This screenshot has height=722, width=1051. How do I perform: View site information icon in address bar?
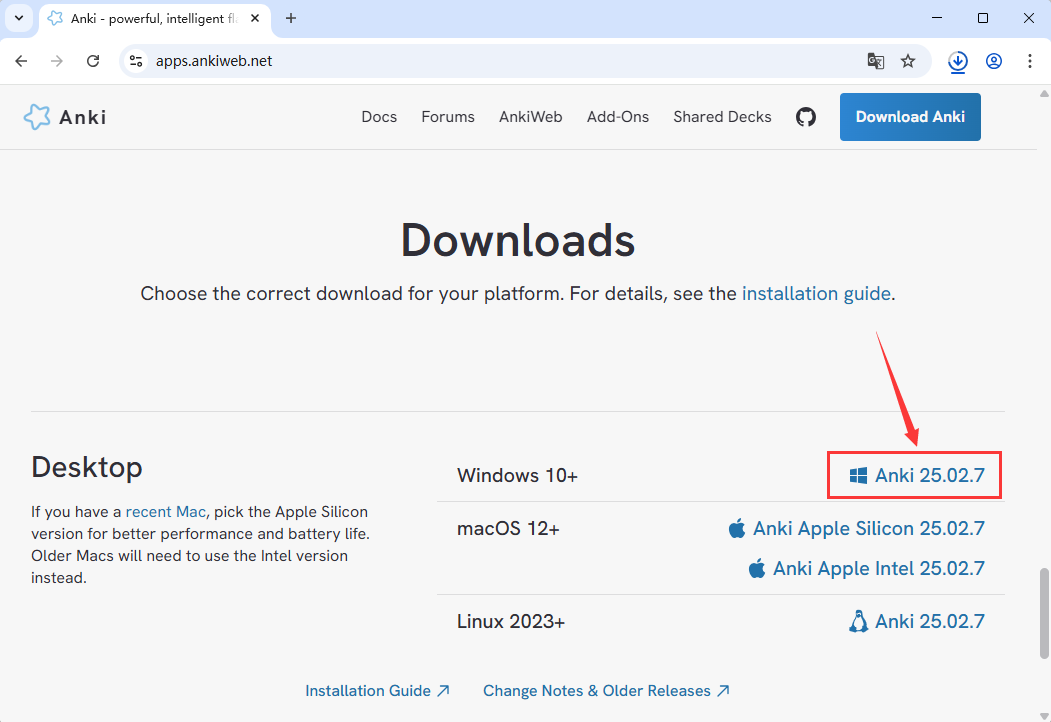136,61
